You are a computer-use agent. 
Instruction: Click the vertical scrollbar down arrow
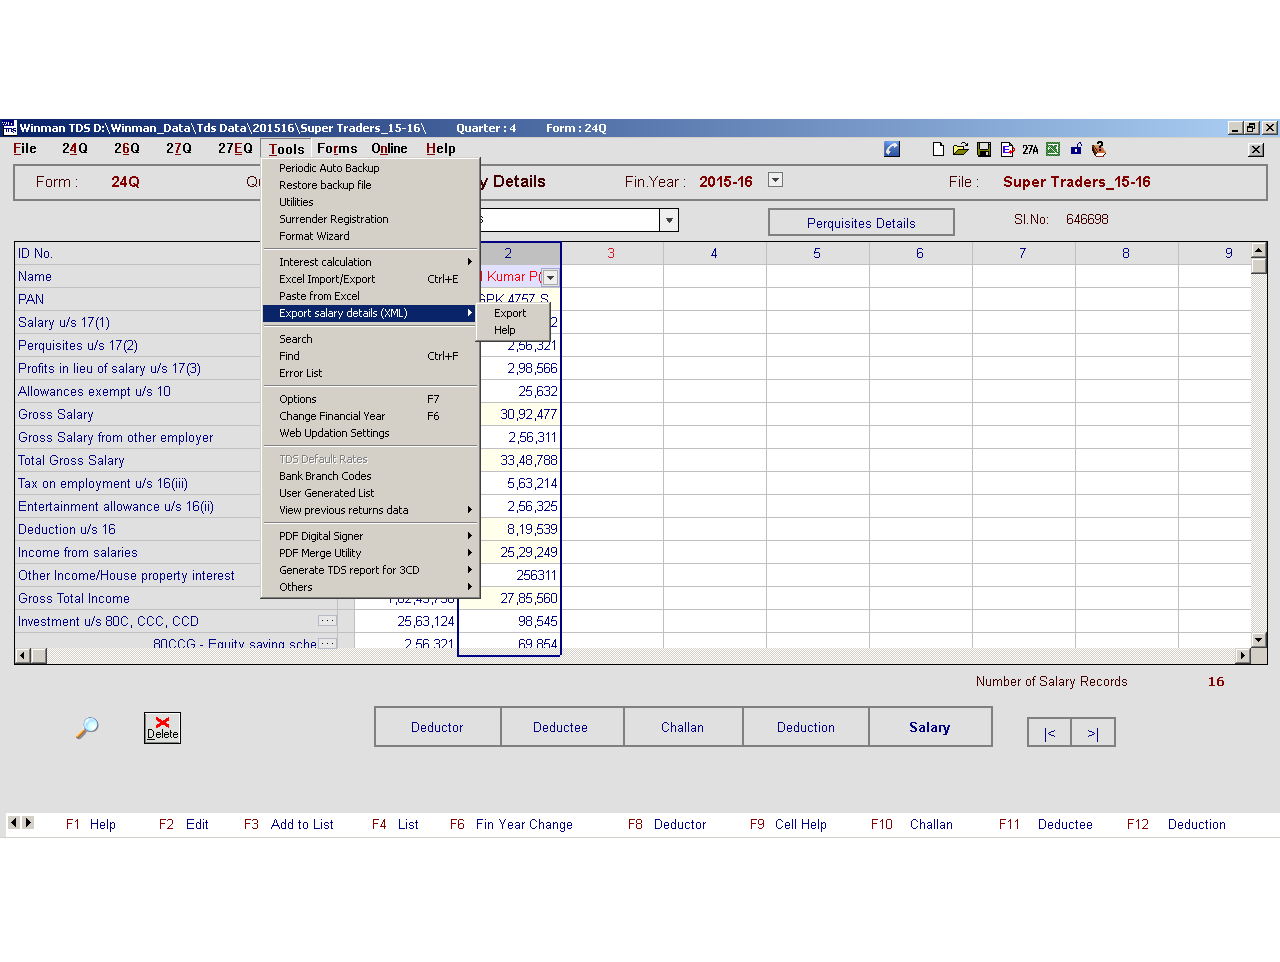[x=1259, y=639]
